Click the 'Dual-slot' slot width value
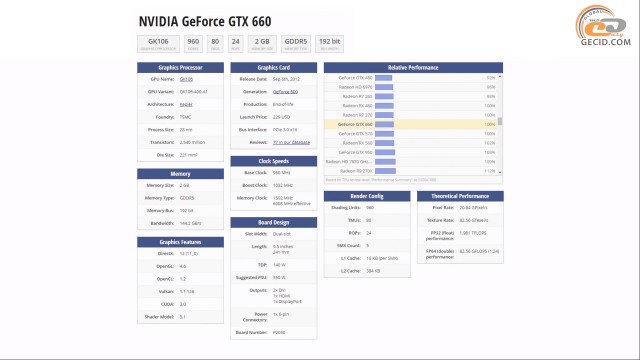This screenshot has width=640, height=360. click(x=282, y=234)
